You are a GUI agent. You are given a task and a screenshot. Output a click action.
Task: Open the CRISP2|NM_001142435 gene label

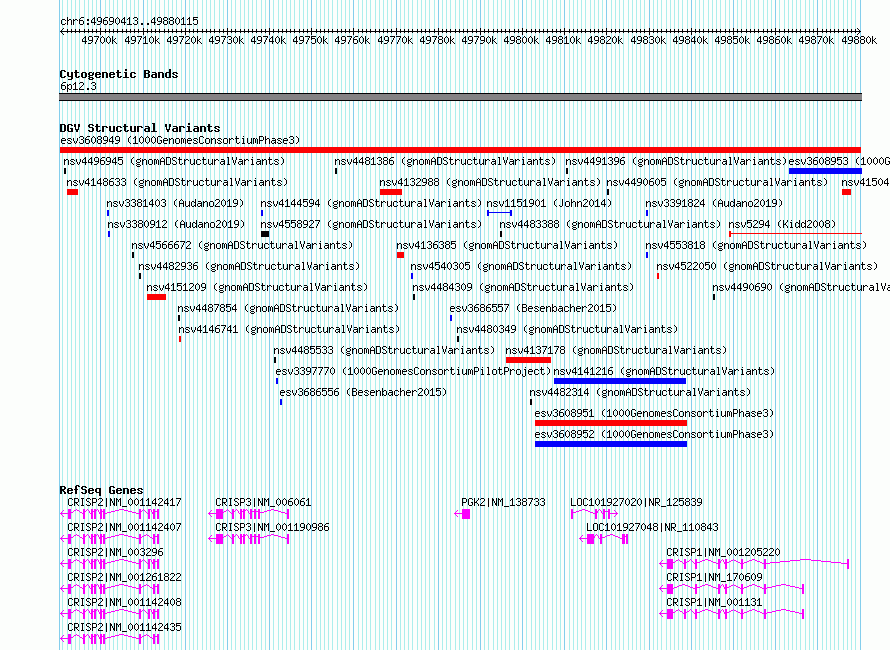pyautogui.click(x=124, y=627)
